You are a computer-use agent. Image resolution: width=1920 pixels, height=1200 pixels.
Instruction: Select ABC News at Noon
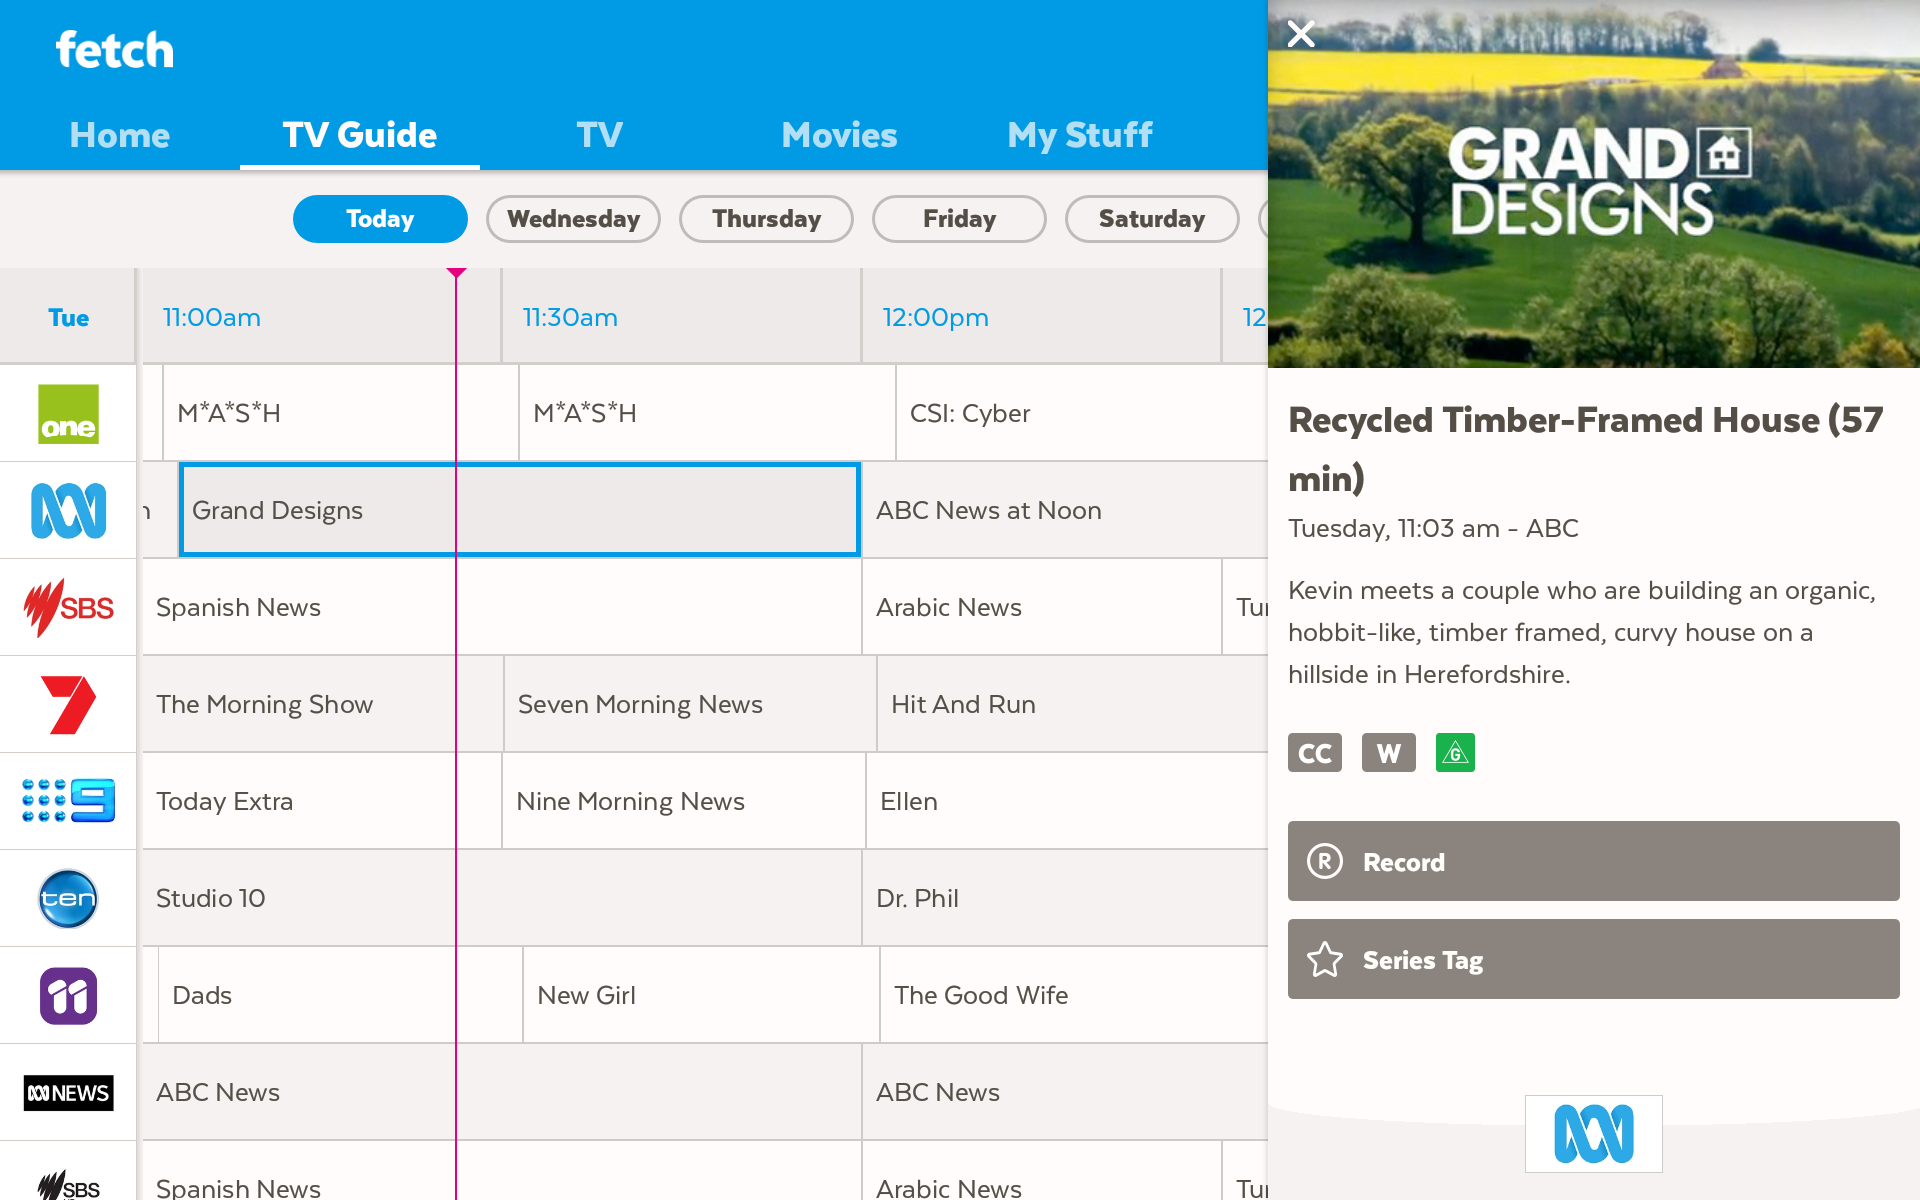(x=1065, y=510)
